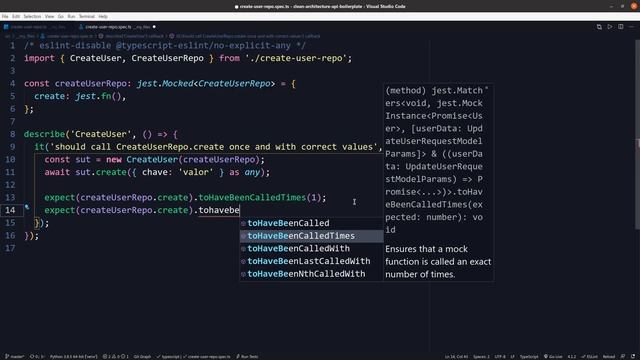
Task: Open the Go menu
Action: click(x=61, y=16)
